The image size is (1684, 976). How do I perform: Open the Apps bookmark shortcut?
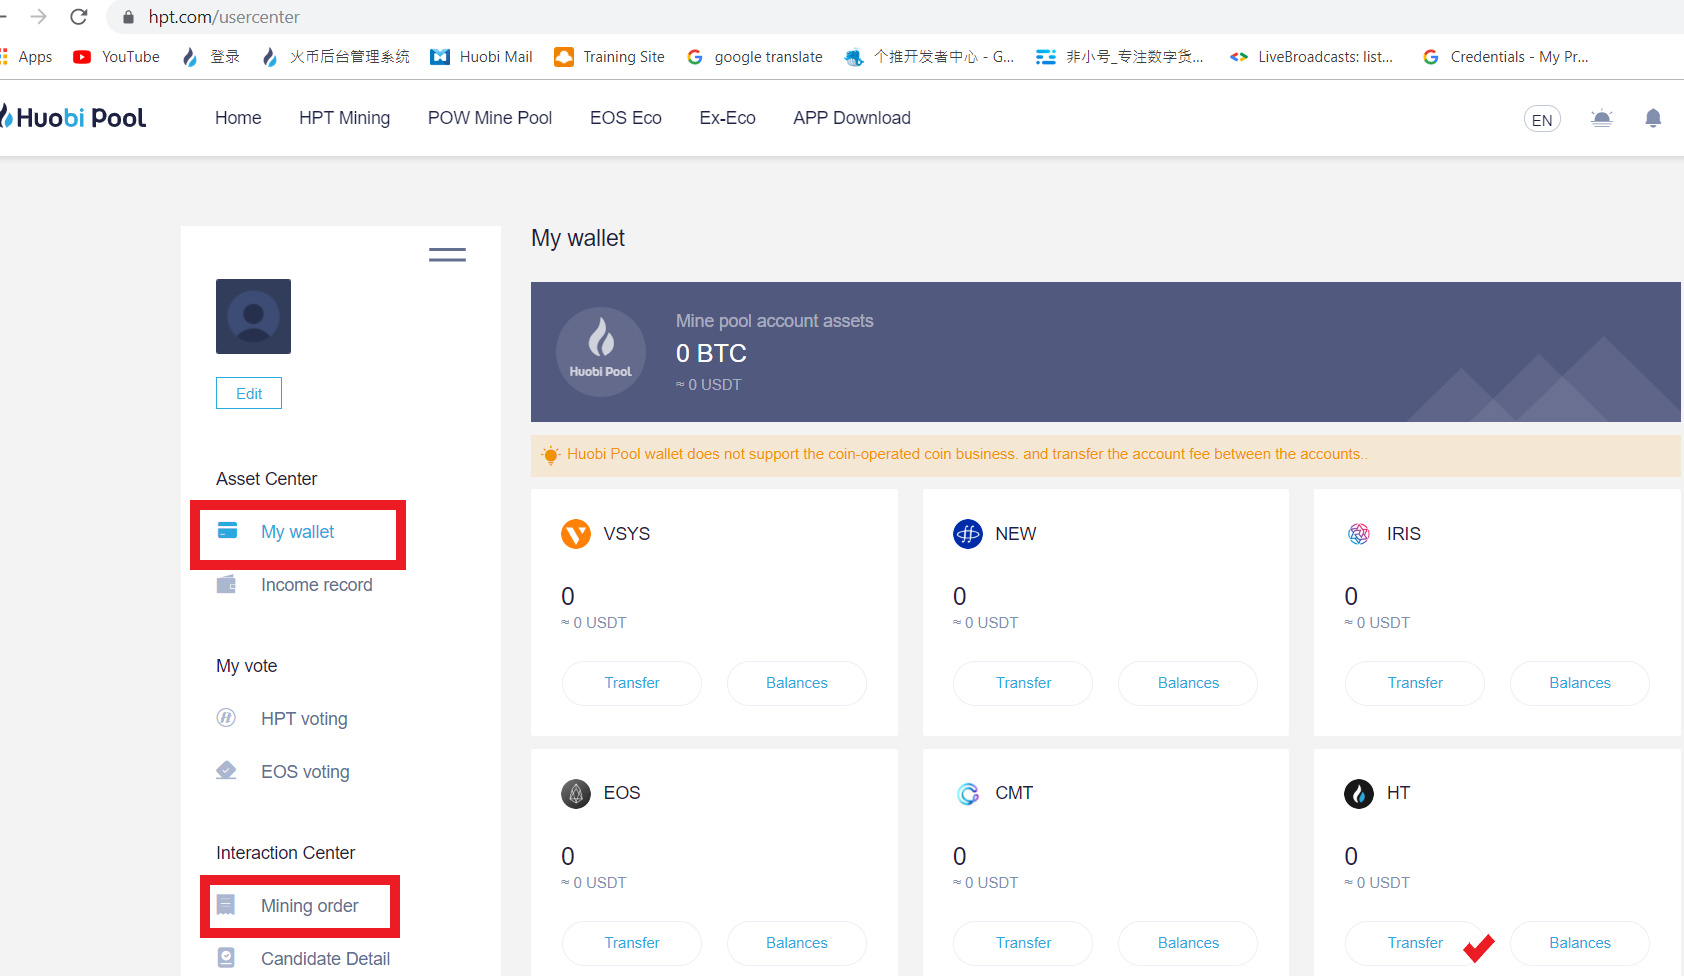(x=26, y=57)
